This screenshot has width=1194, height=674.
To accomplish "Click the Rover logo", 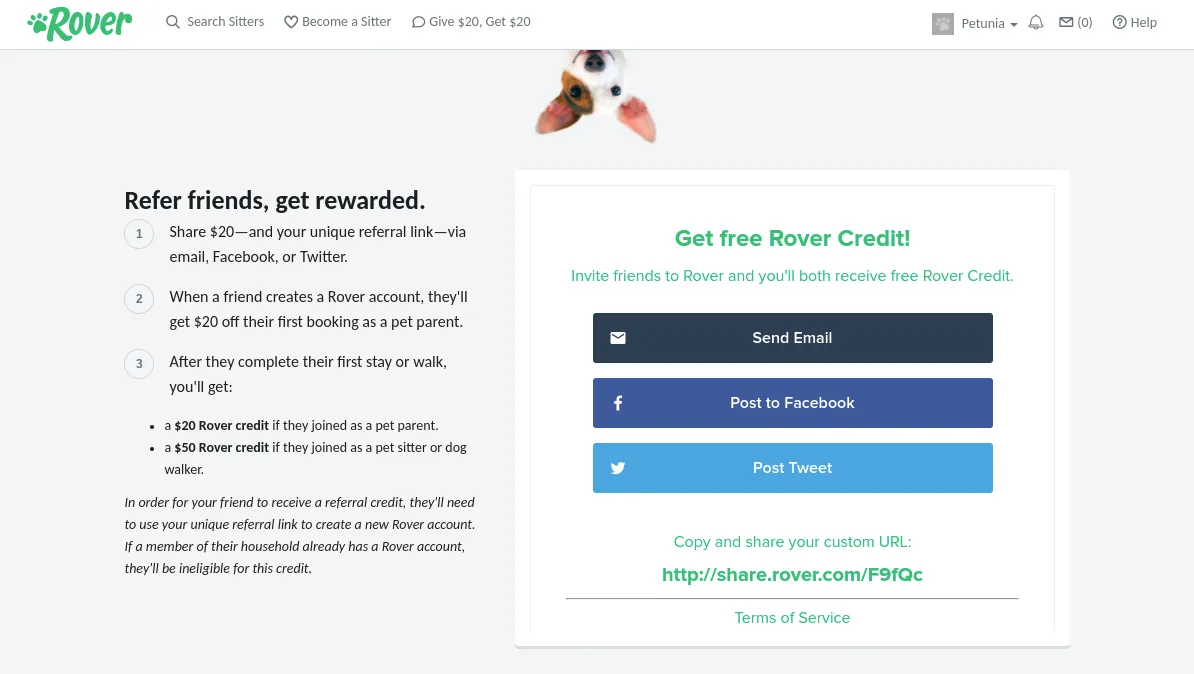I will click(x=80, y=24).
